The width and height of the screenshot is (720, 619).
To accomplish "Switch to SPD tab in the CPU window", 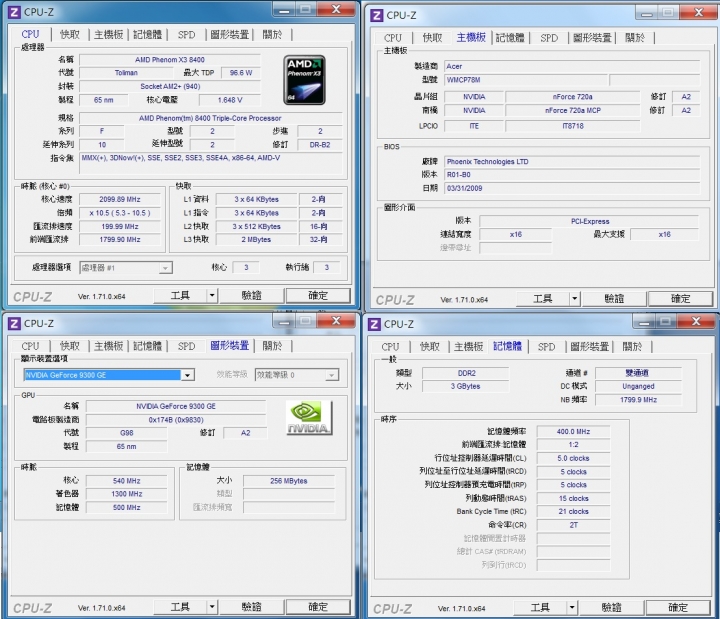I will [x=186, y=34].
